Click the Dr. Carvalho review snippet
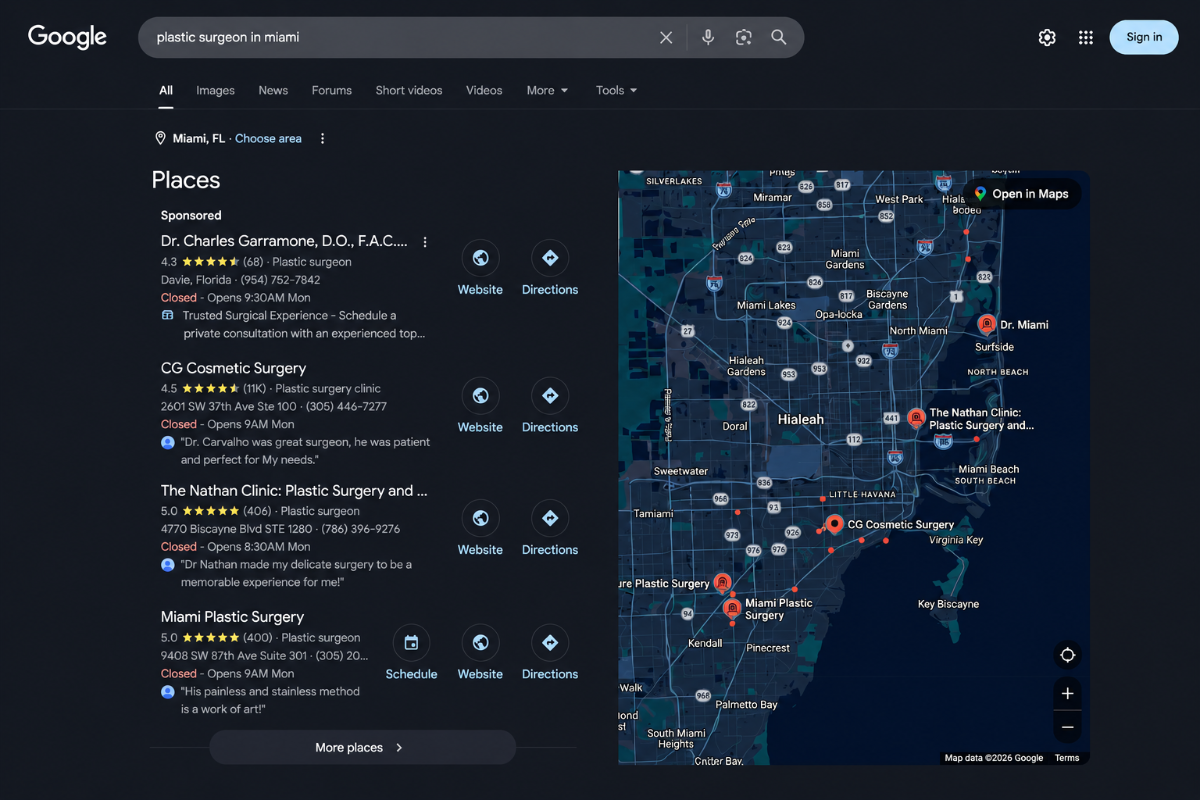 click(x=305, y=451)
